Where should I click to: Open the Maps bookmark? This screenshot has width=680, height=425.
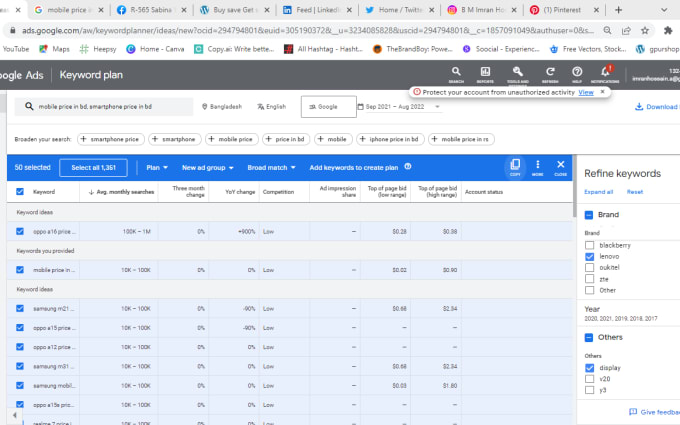tap(54, 49)
